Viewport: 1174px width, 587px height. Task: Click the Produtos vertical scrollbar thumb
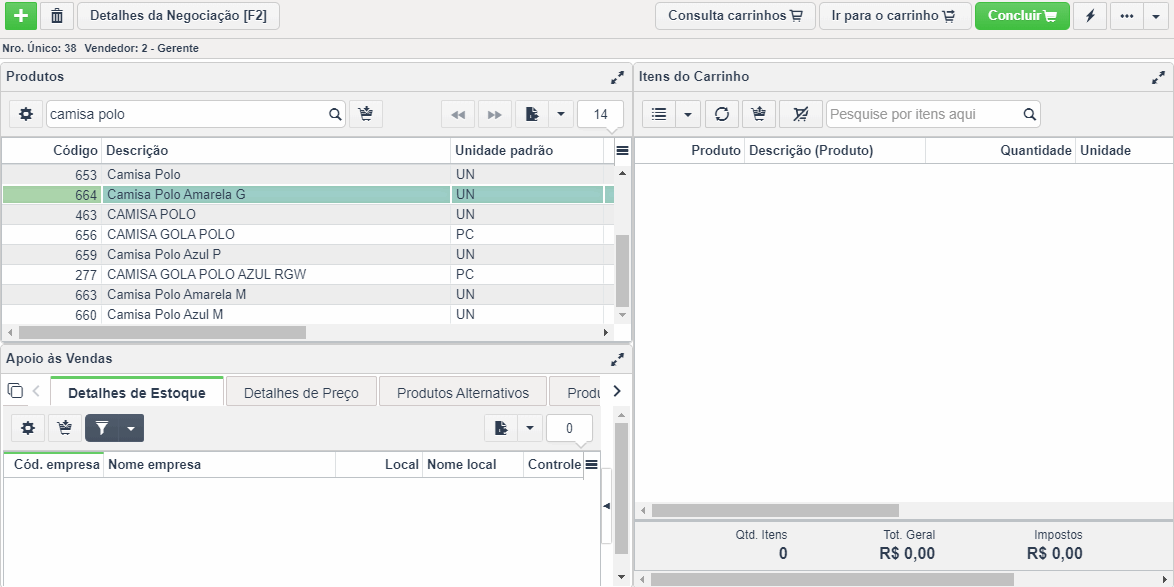[622, 270]
